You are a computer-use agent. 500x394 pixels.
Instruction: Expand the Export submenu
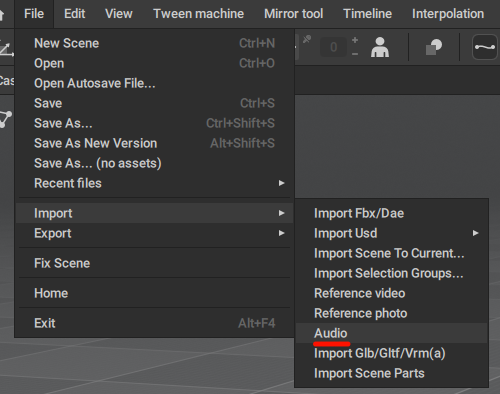(154, 233)
